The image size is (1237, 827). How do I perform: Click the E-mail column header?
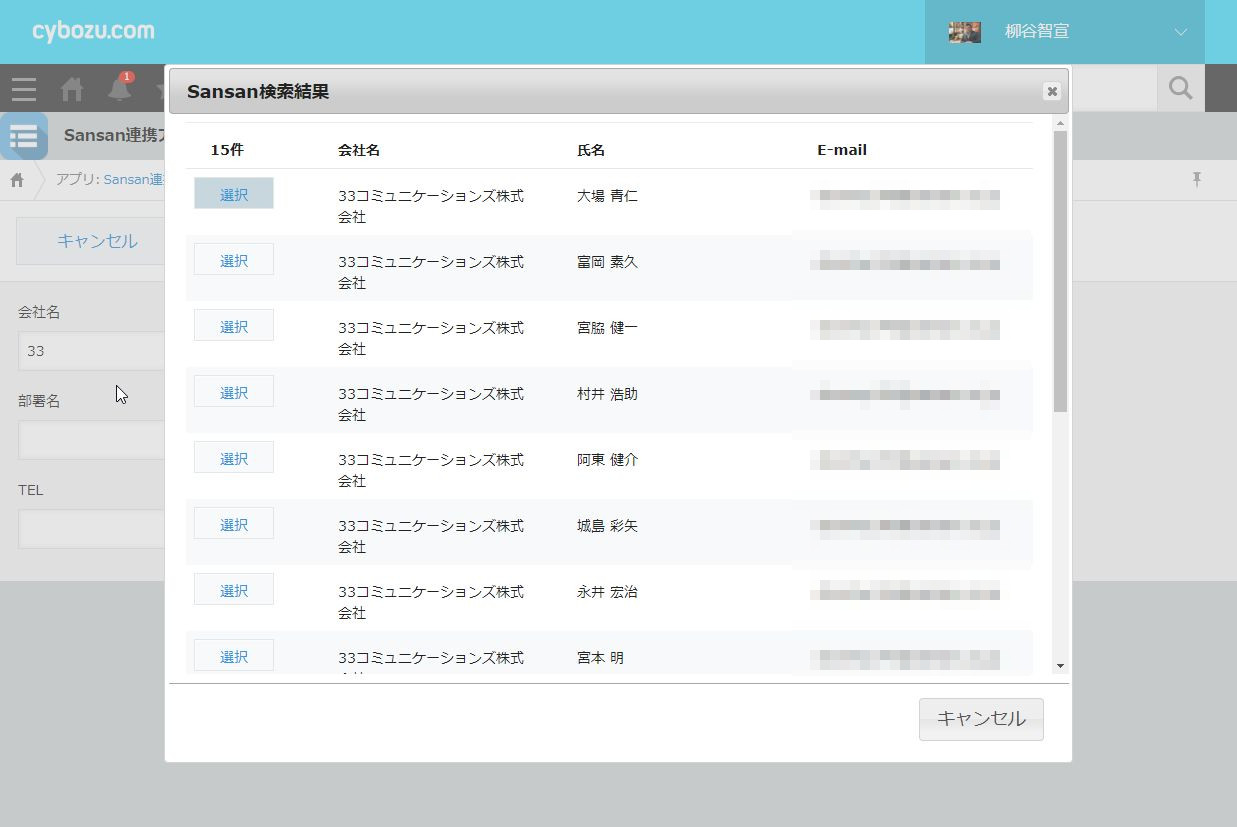coord(842,150)
